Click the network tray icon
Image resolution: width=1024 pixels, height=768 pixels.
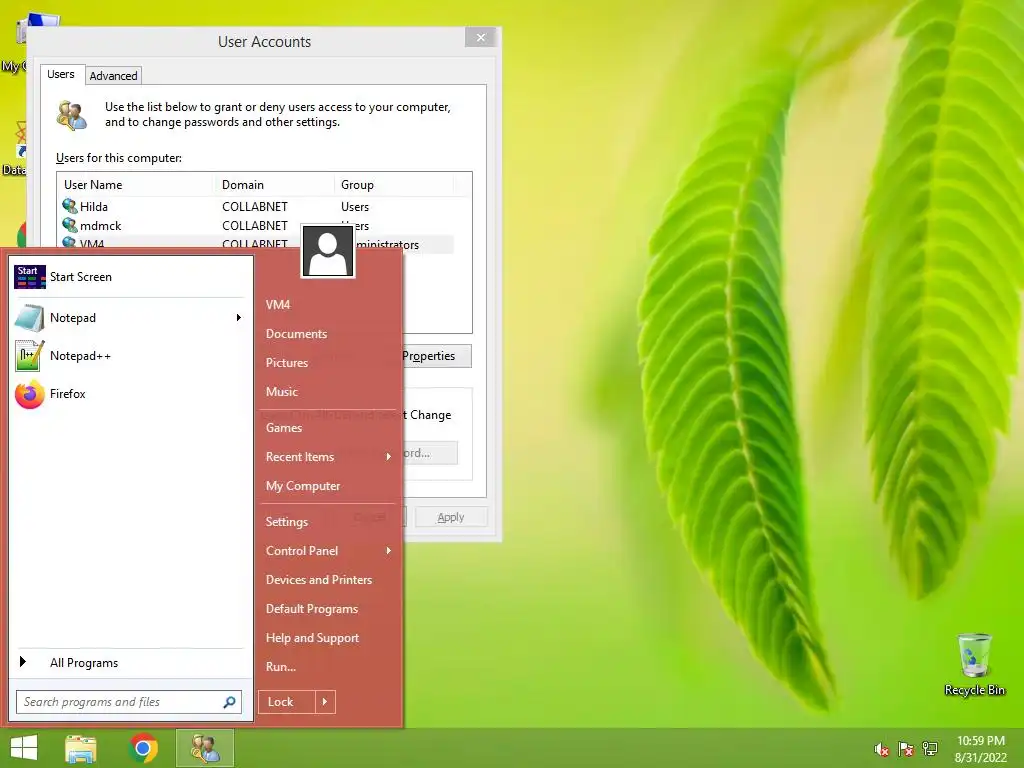pyautogui.click(x=930, y=749)
